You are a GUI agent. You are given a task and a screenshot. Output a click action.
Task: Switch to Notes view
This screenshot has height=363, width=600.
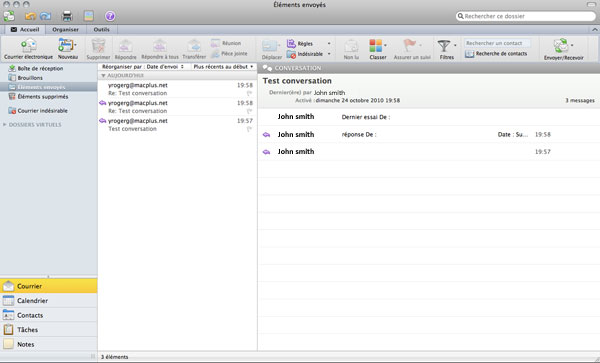49,344
